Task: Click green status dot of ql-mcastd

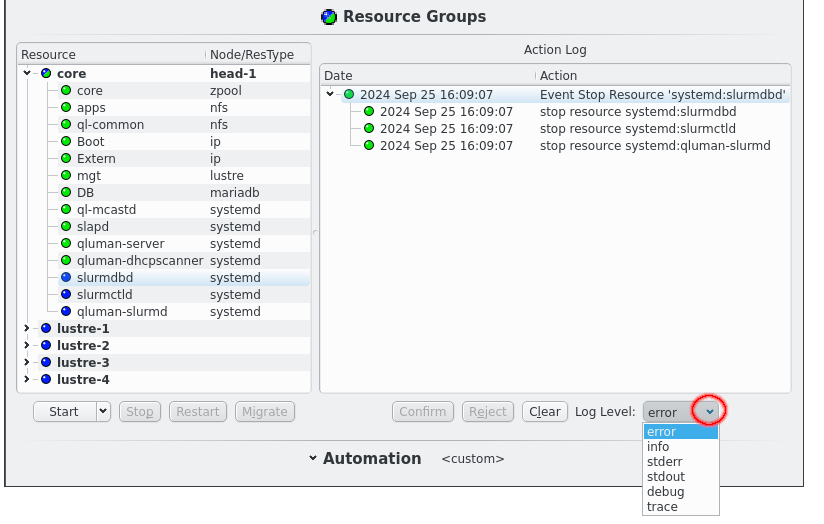Action: [66, 209]
